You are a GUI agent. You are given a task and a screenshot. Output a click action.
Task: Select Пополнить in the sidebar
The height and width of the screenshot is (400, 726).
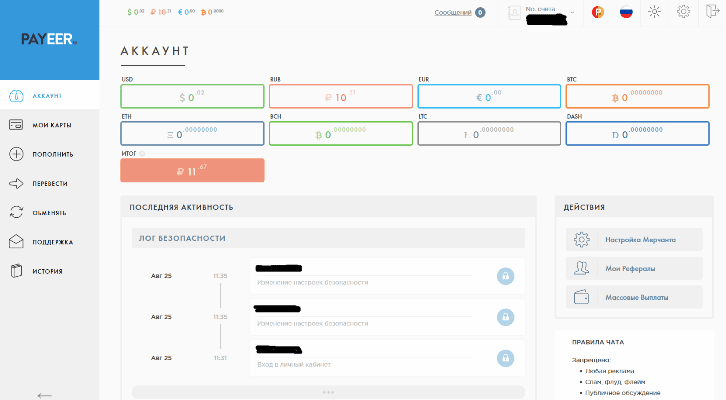[50, 154]
